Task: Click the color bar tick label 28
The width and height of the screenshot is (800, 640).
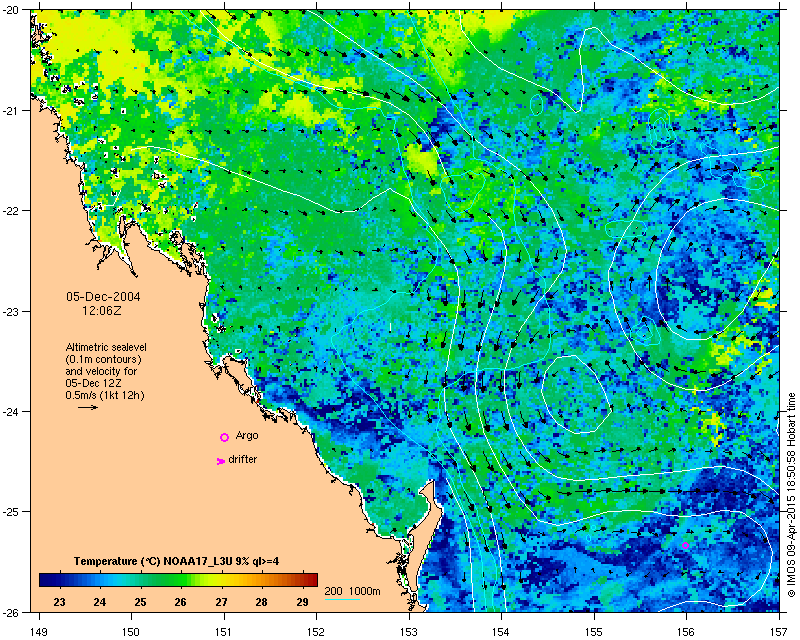Action: click(261, 602)
